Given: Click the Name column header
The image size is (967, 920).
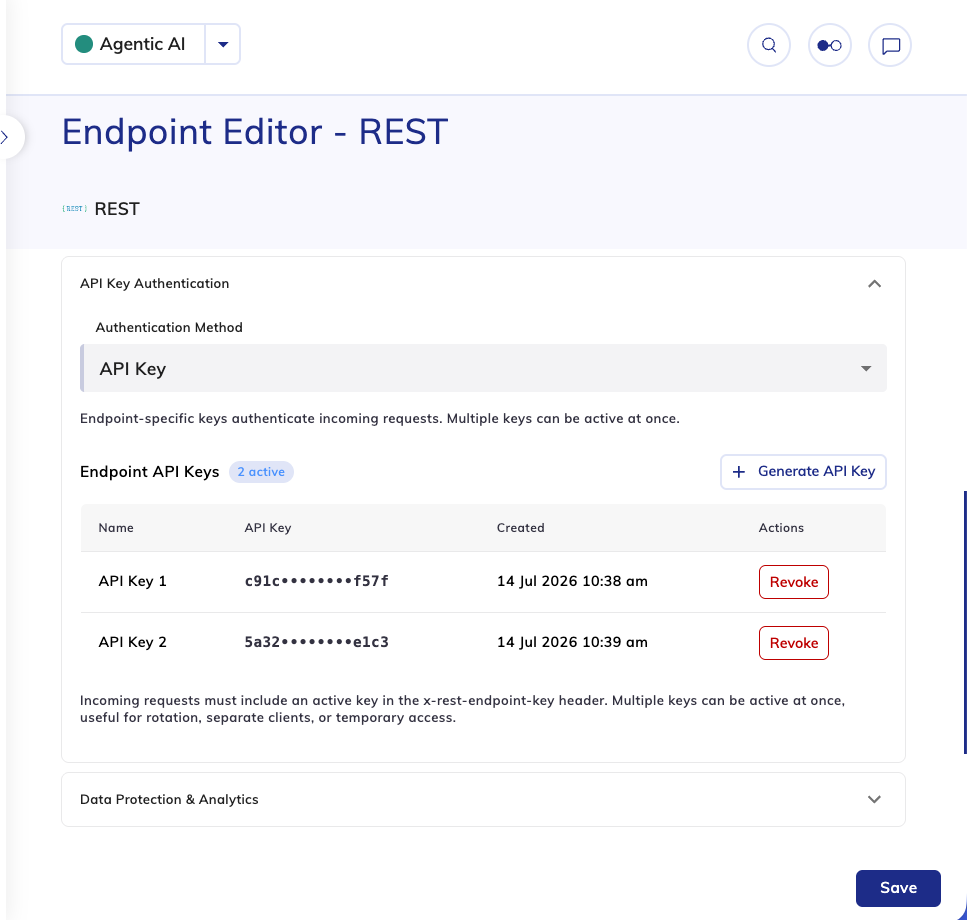Looking at the screenshot, I should click(x=116, y=528).
